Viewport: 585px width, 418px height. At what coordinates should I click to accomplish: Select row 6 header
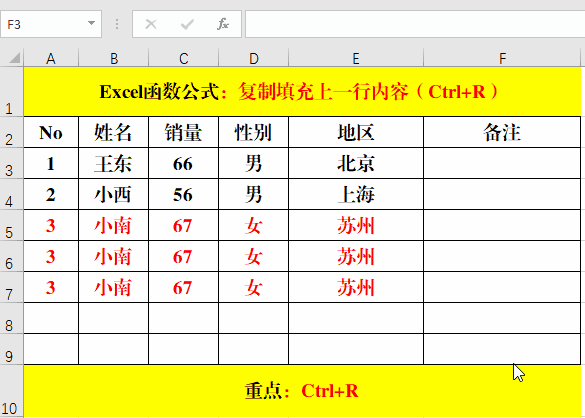click(x=11, y=256)
